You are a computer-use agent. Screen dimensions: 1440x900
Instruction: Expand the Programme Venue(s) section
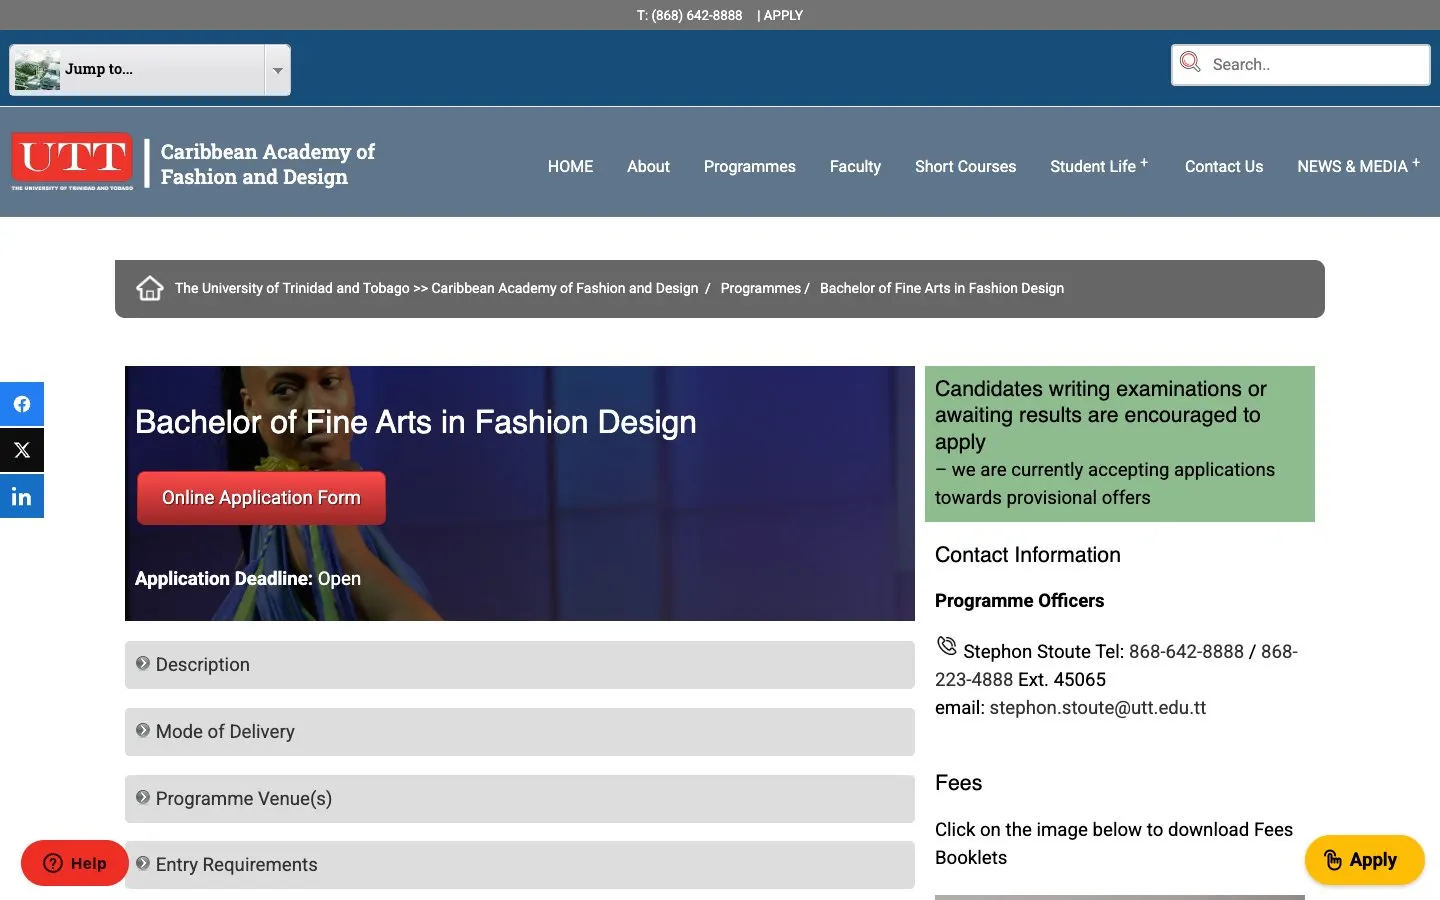pyautogui.click(x=520, y=799)
